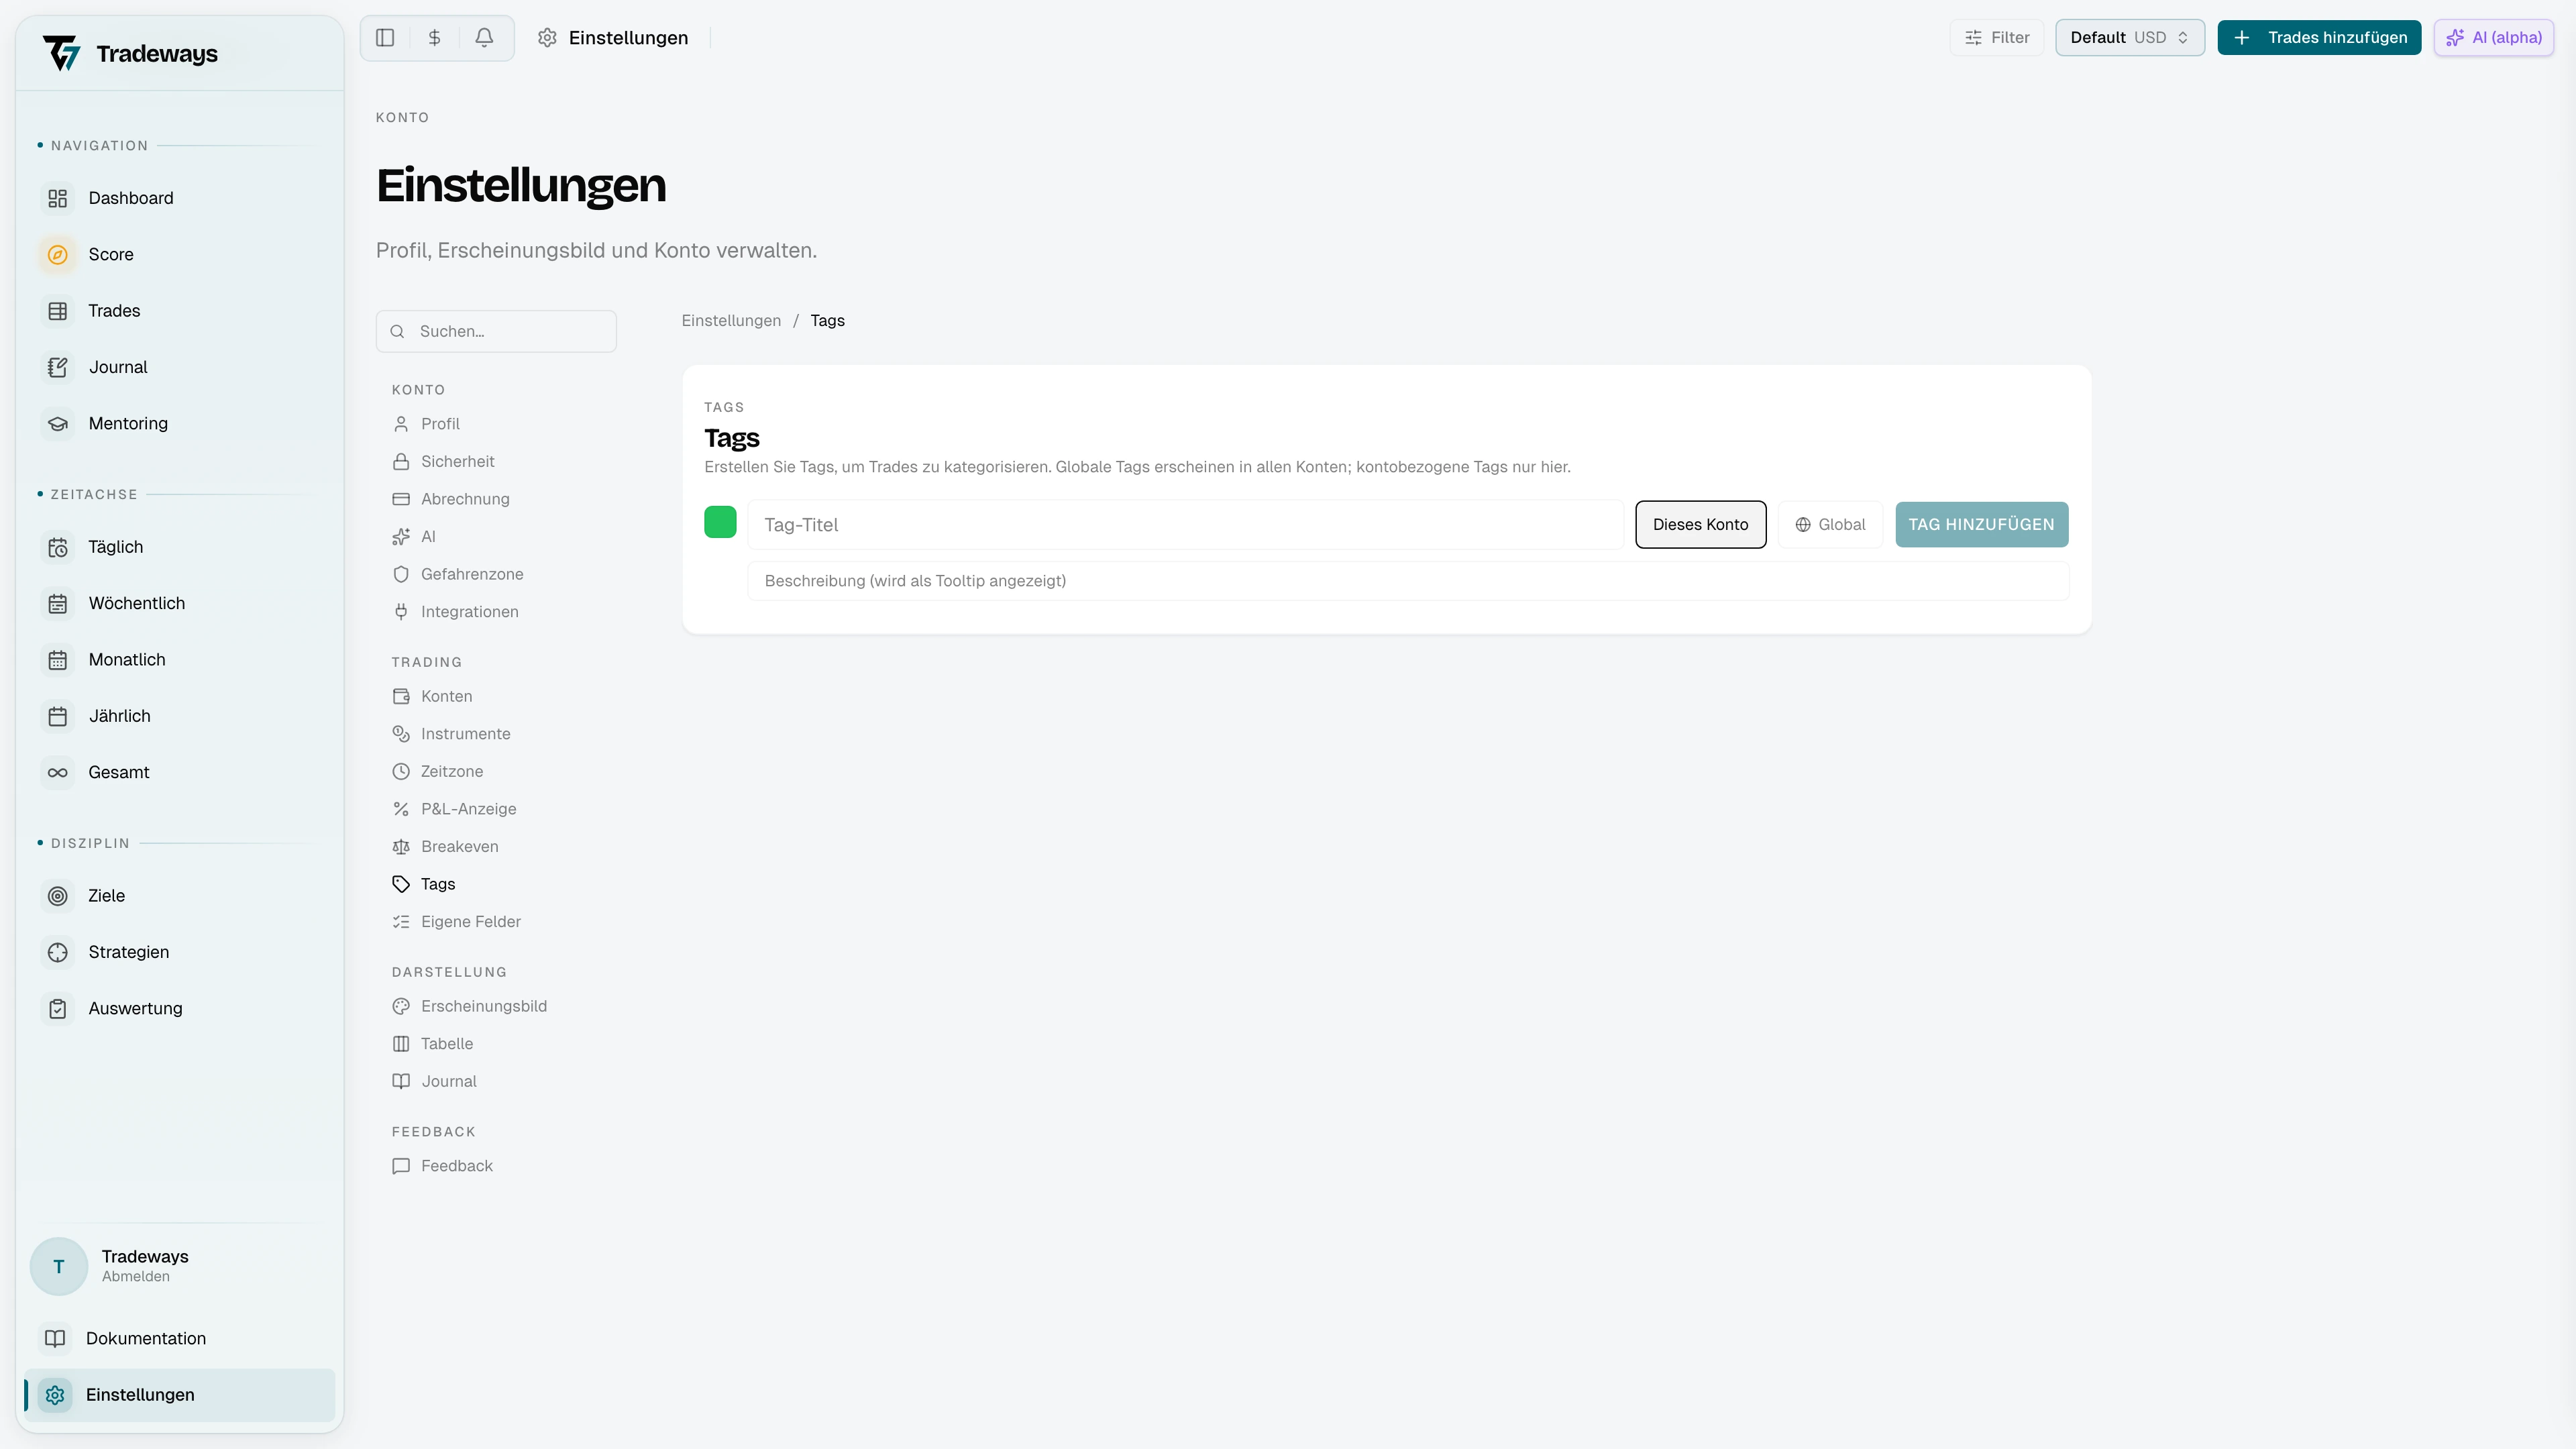The height and width of the screenshot is (1449, 2576).
Task: Open Abrechnung settings
Action: pos(496,499)
